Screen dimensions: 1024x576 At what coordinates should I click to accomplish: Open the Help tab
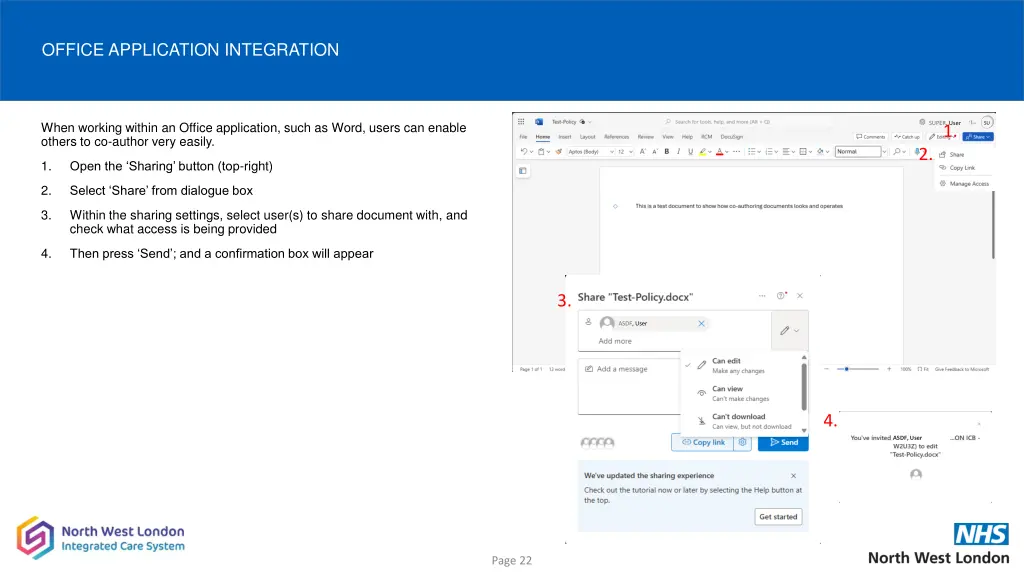(x=687, y=137)
